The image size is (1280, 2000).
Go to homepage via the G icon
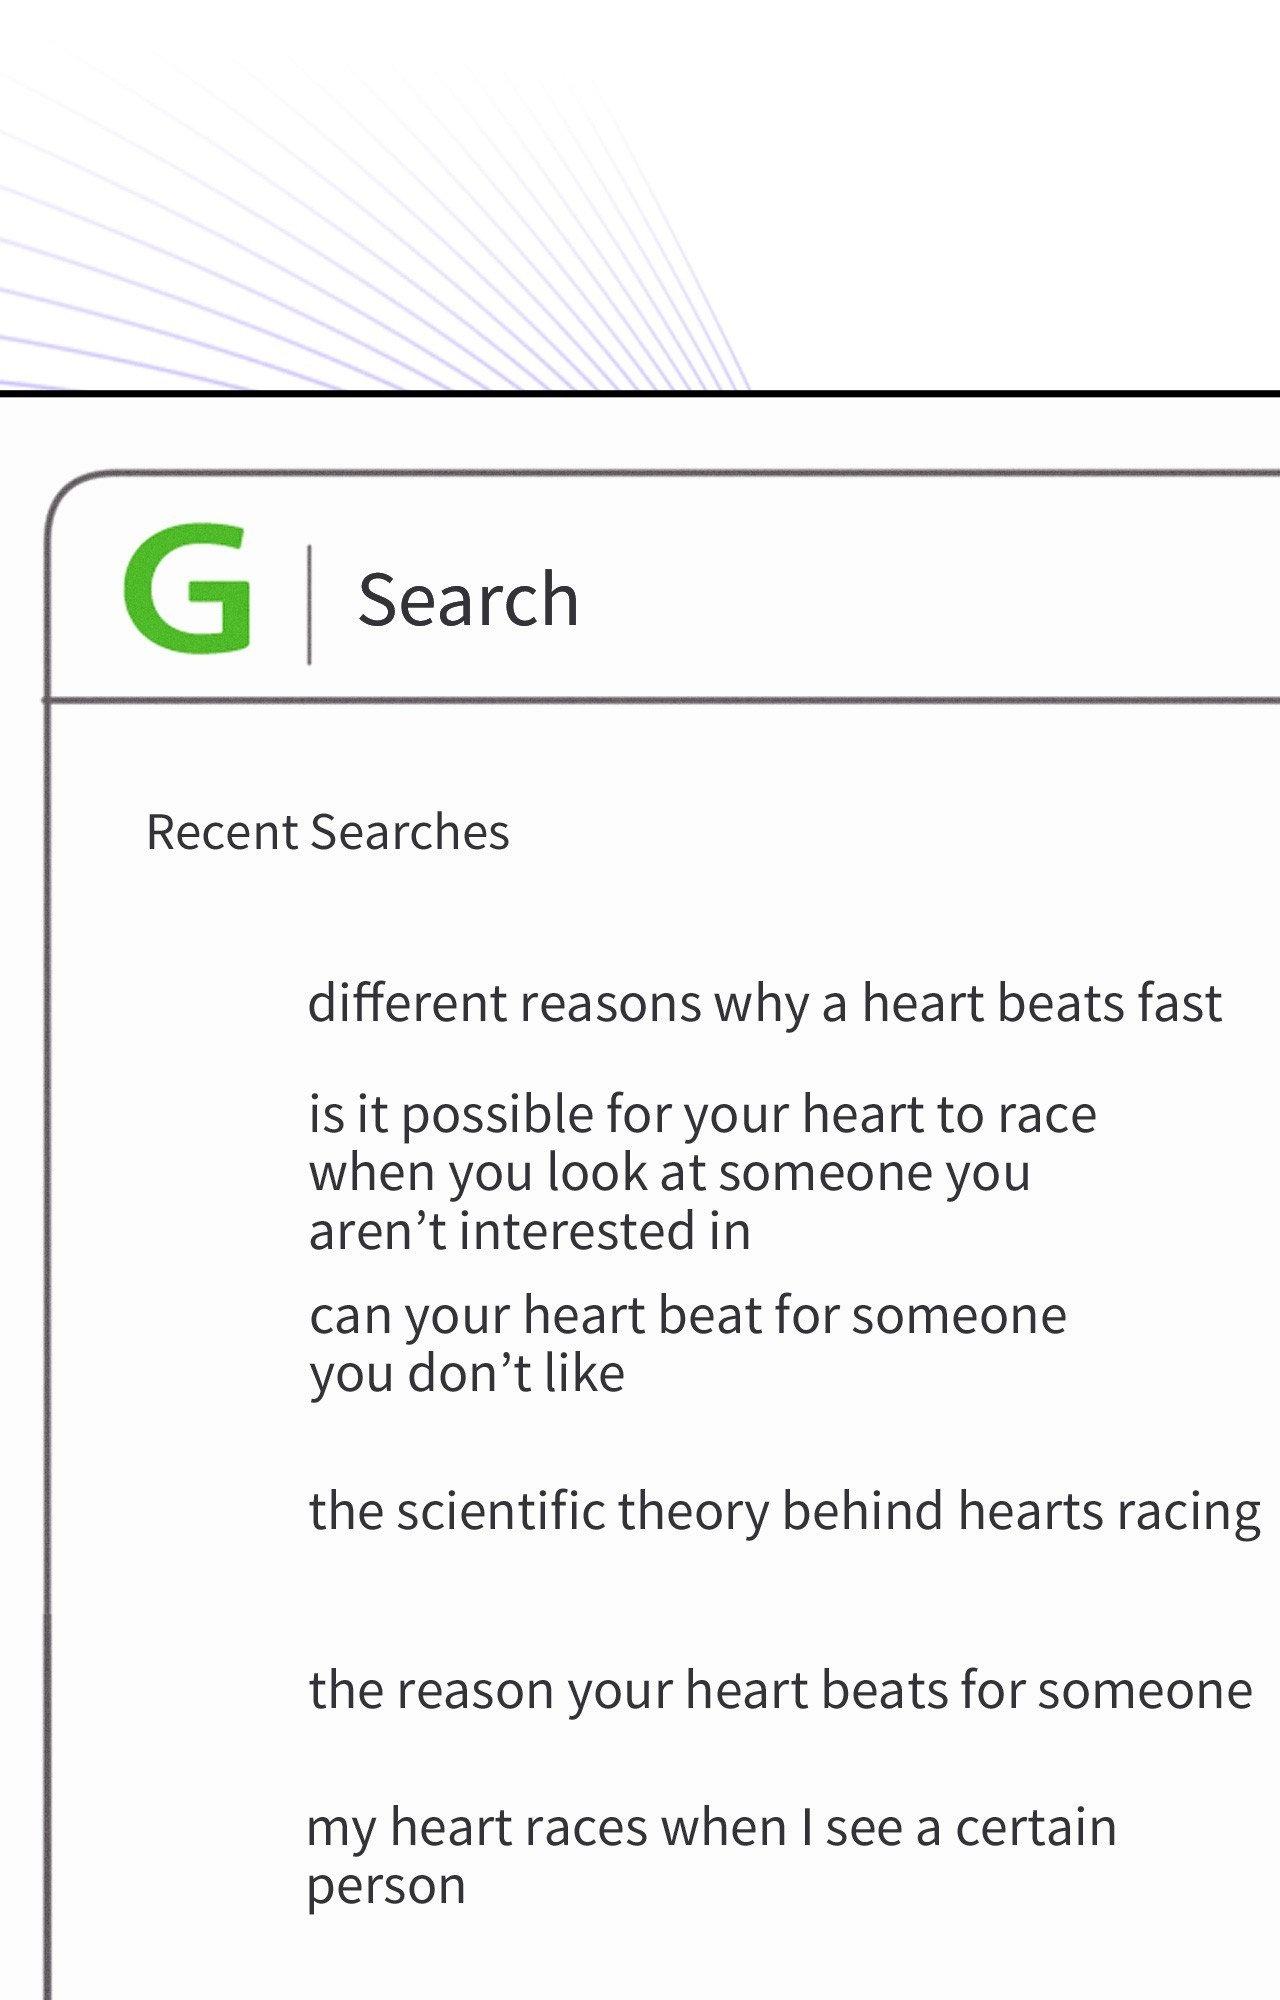click(187, 587)
